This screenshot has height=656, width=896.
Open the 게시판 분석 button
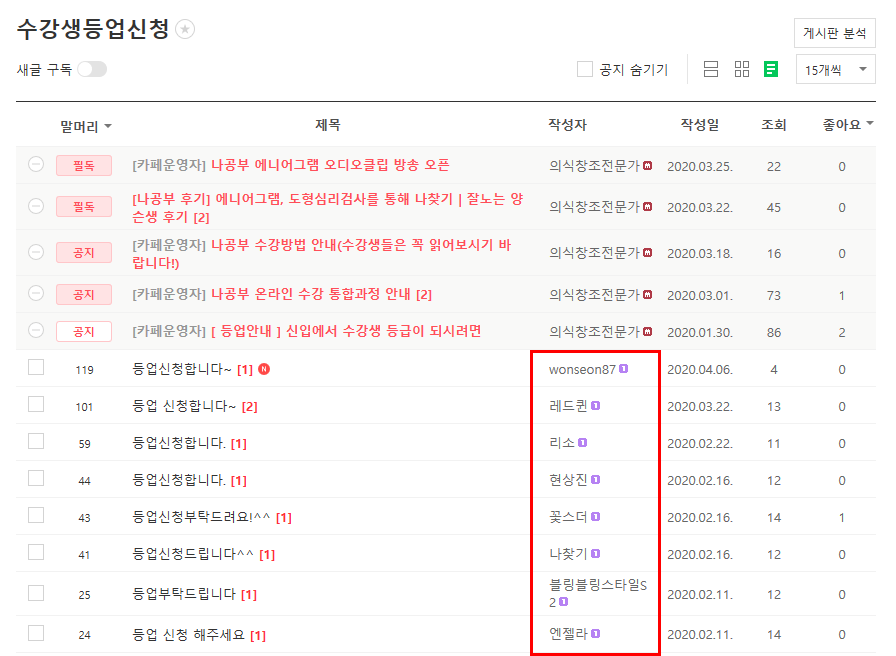click(x=834, y=33)
